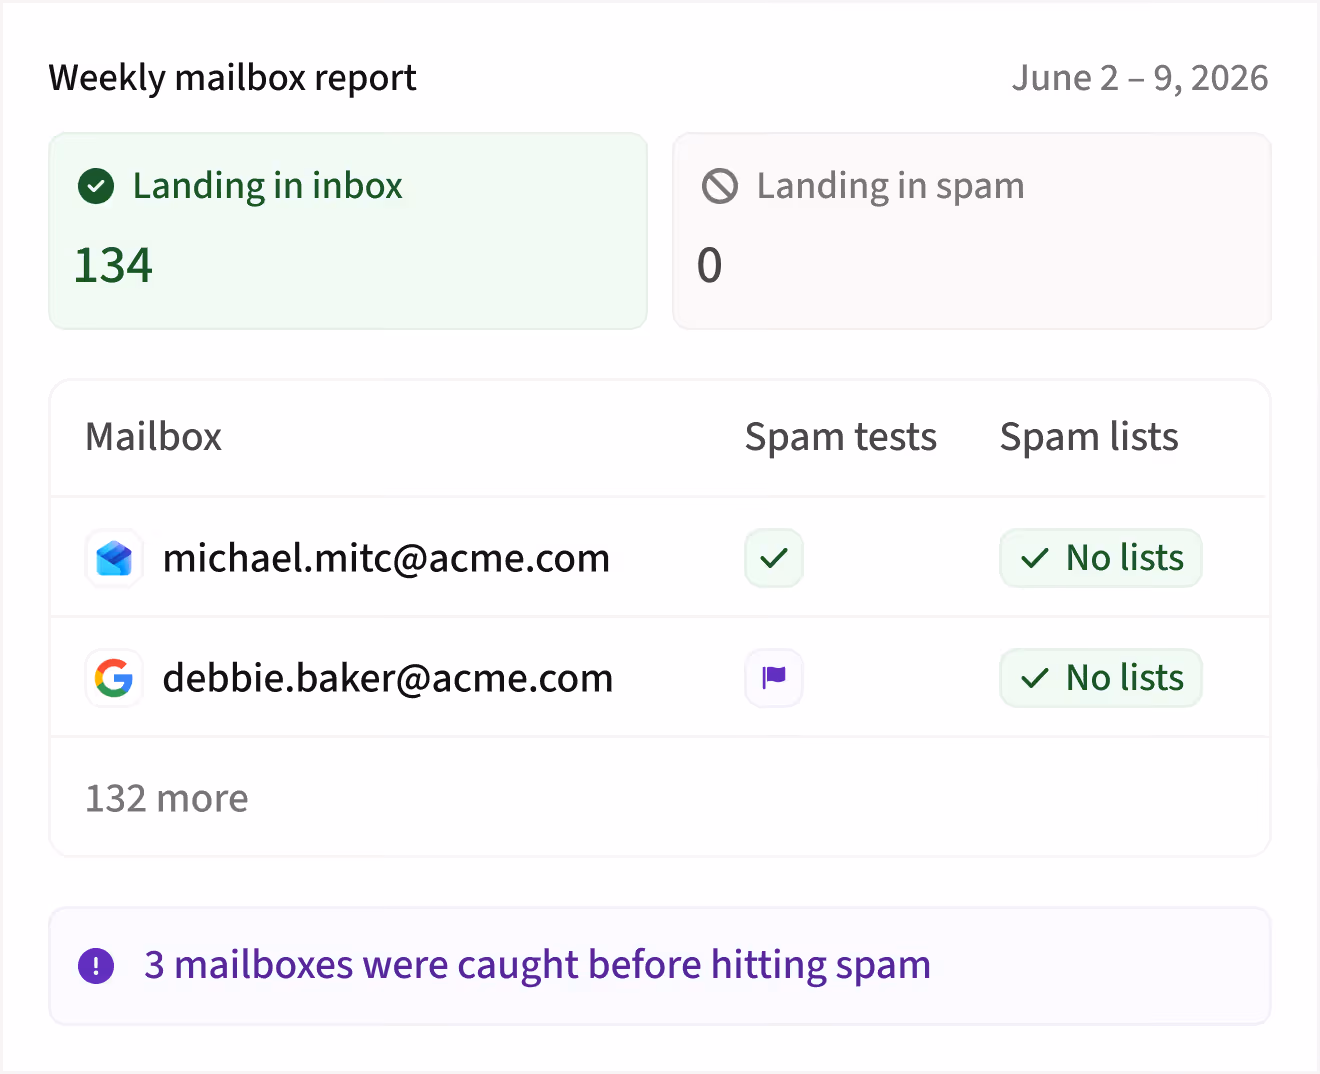Click the 0 spam count
The image size is (1320, 1074).
pos(709,266)
